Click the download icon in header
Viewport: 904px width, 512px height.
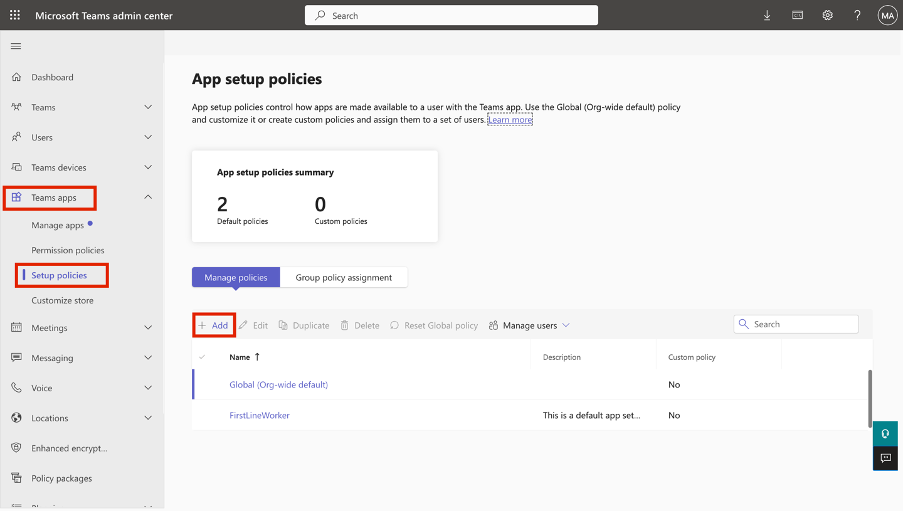tap(767, 16)
